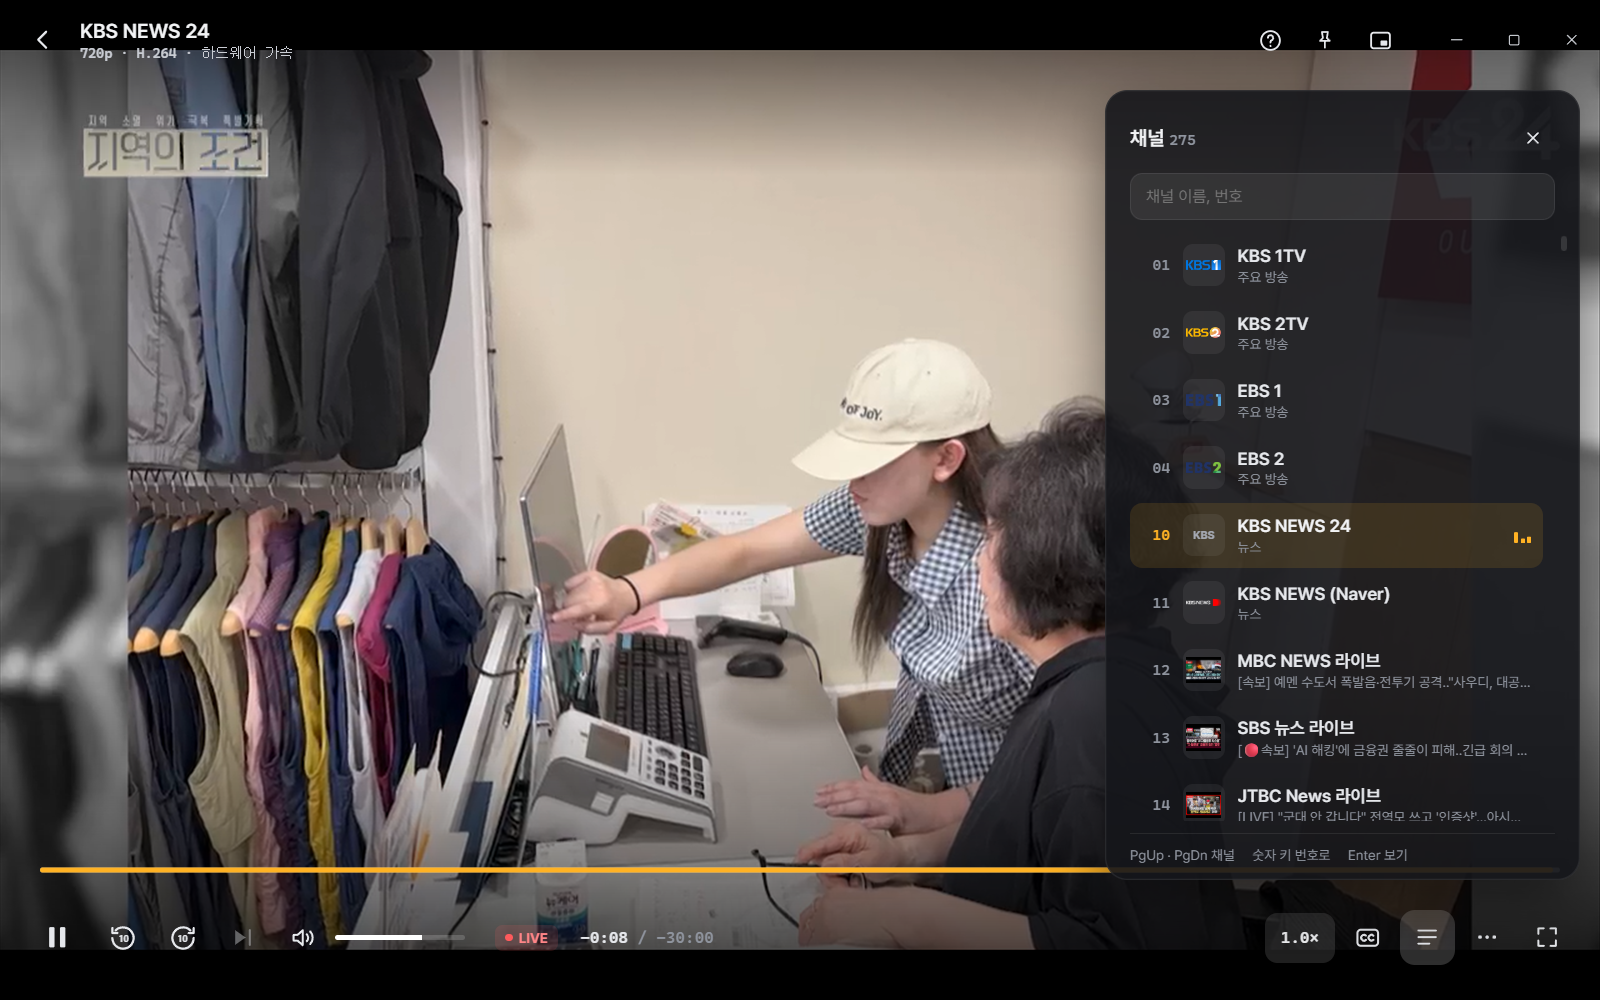Enter fullscreen mode
This screenshot has height=1000, width=1600.
[x=1547, y=937]
